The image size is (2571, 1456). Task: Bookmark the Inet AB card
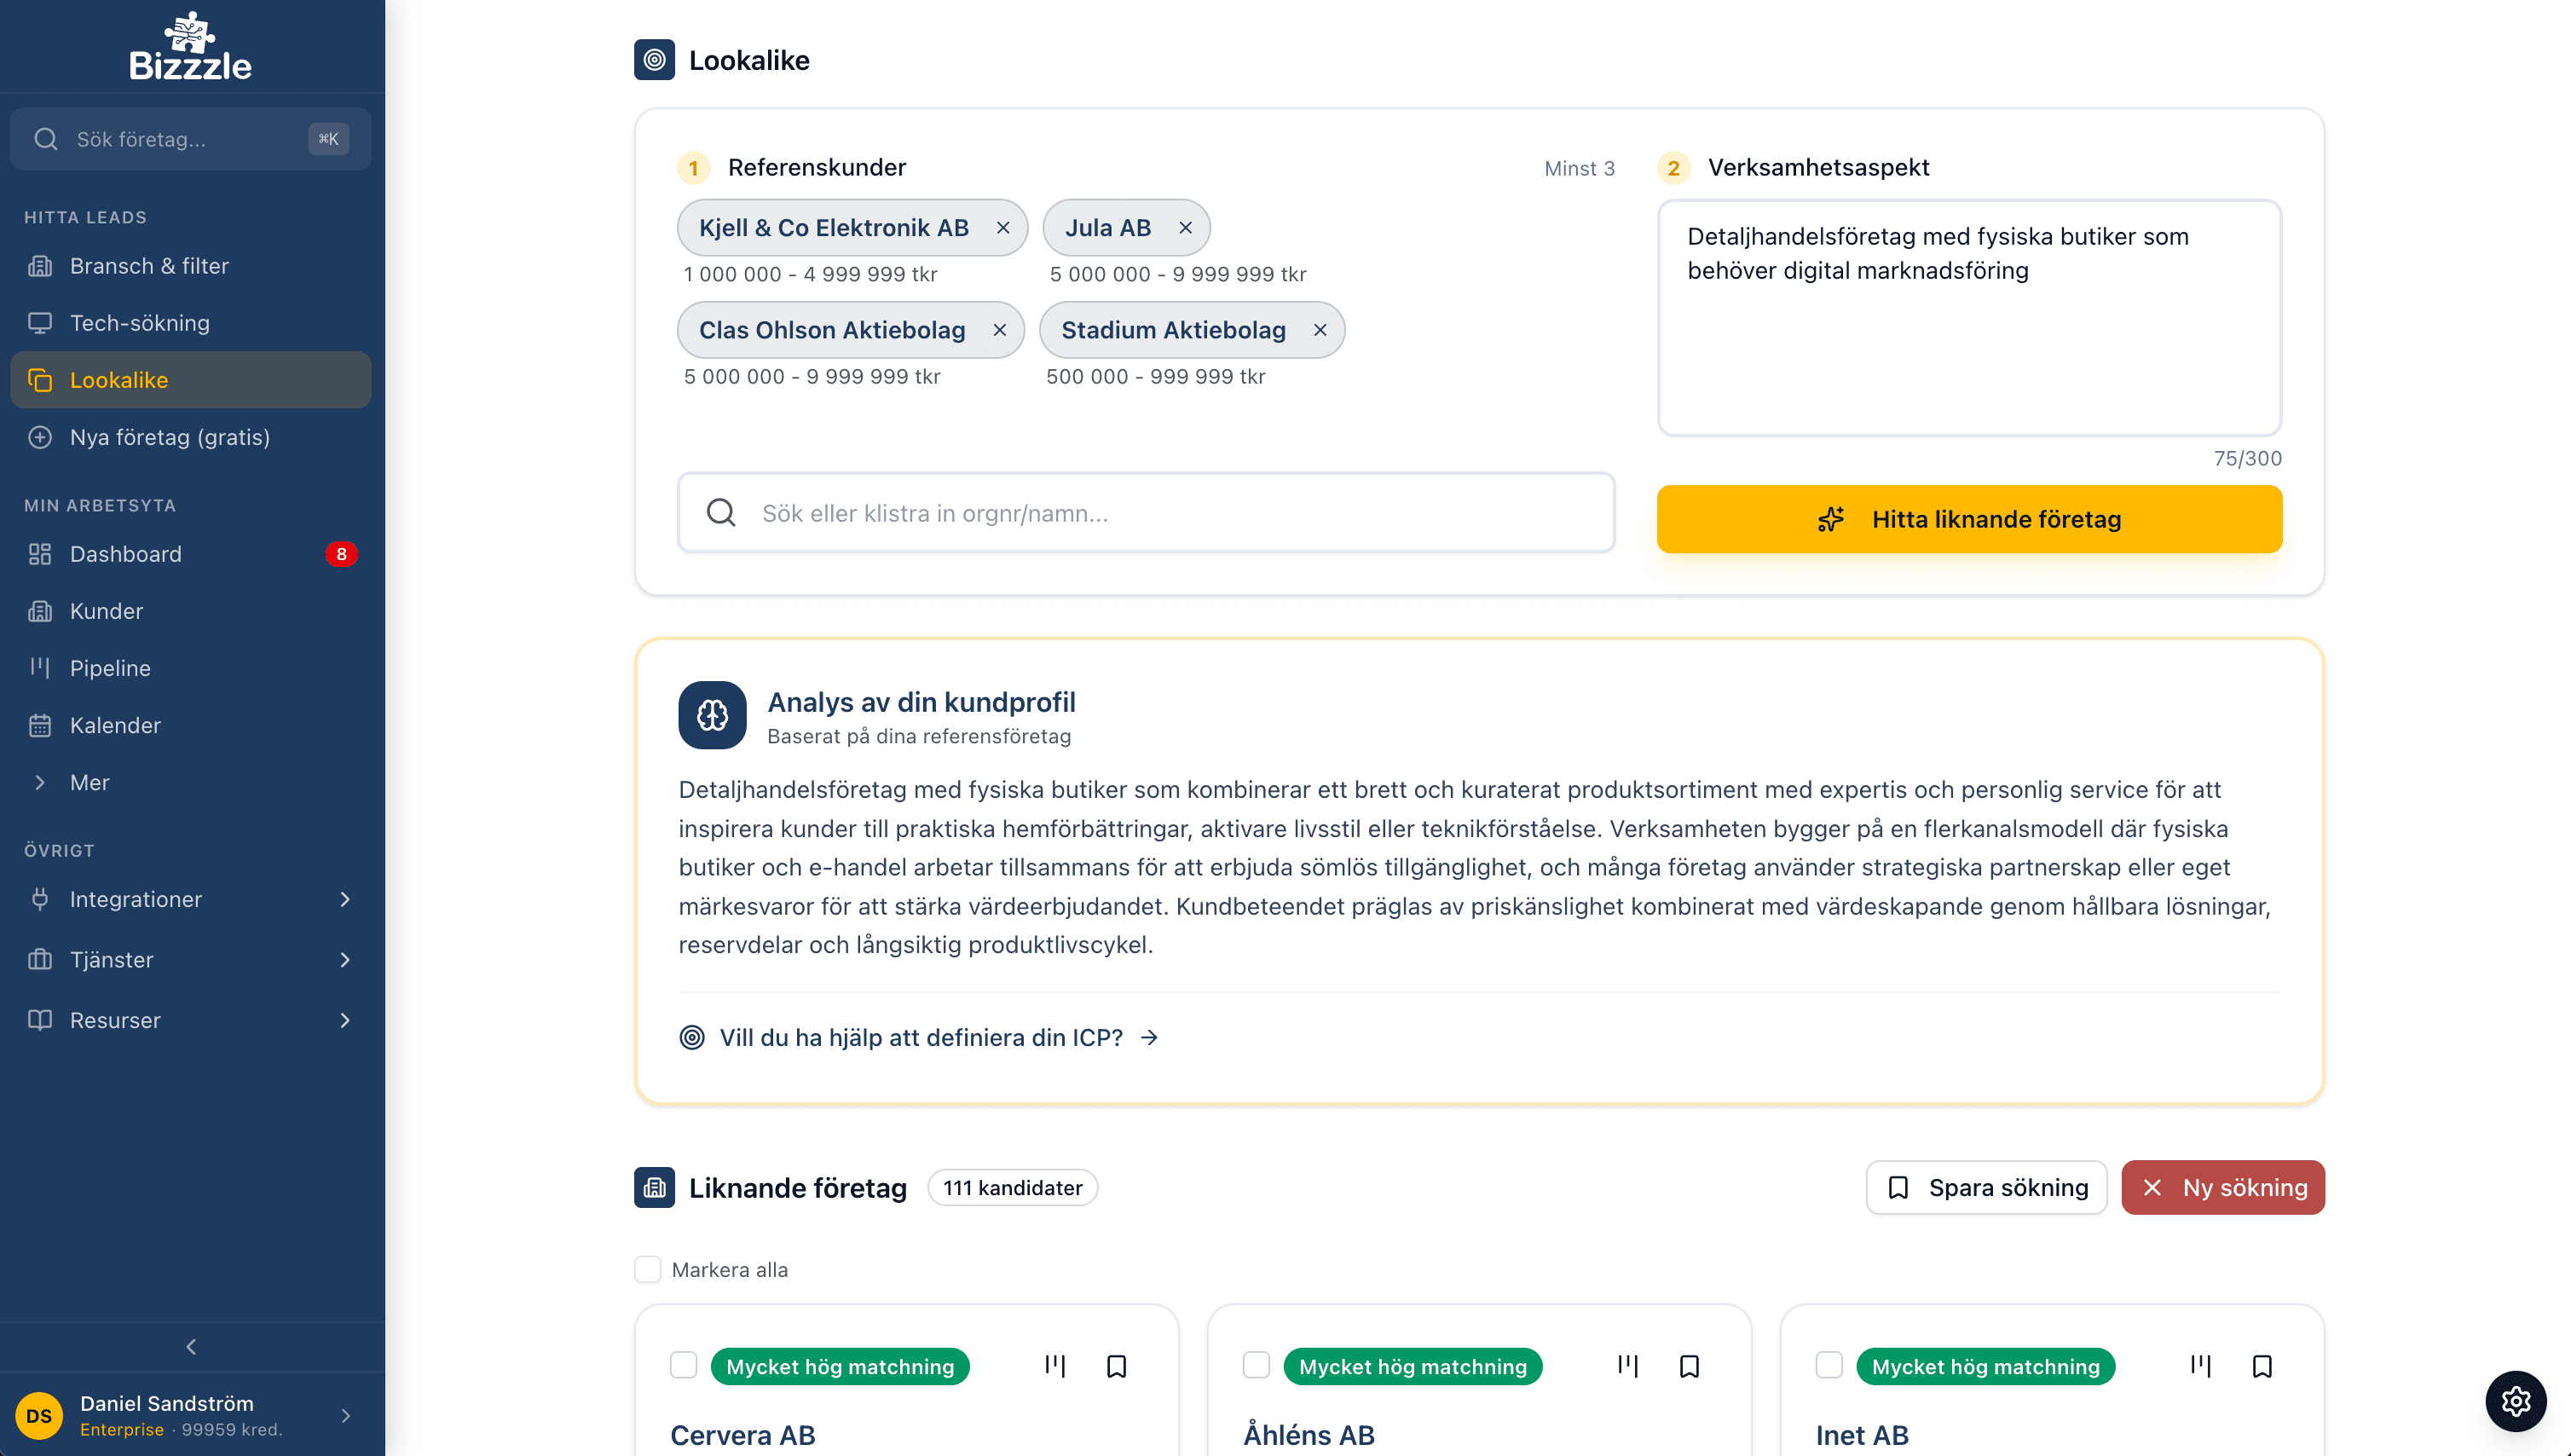pyautogui.click(x=2262, y=1366)
